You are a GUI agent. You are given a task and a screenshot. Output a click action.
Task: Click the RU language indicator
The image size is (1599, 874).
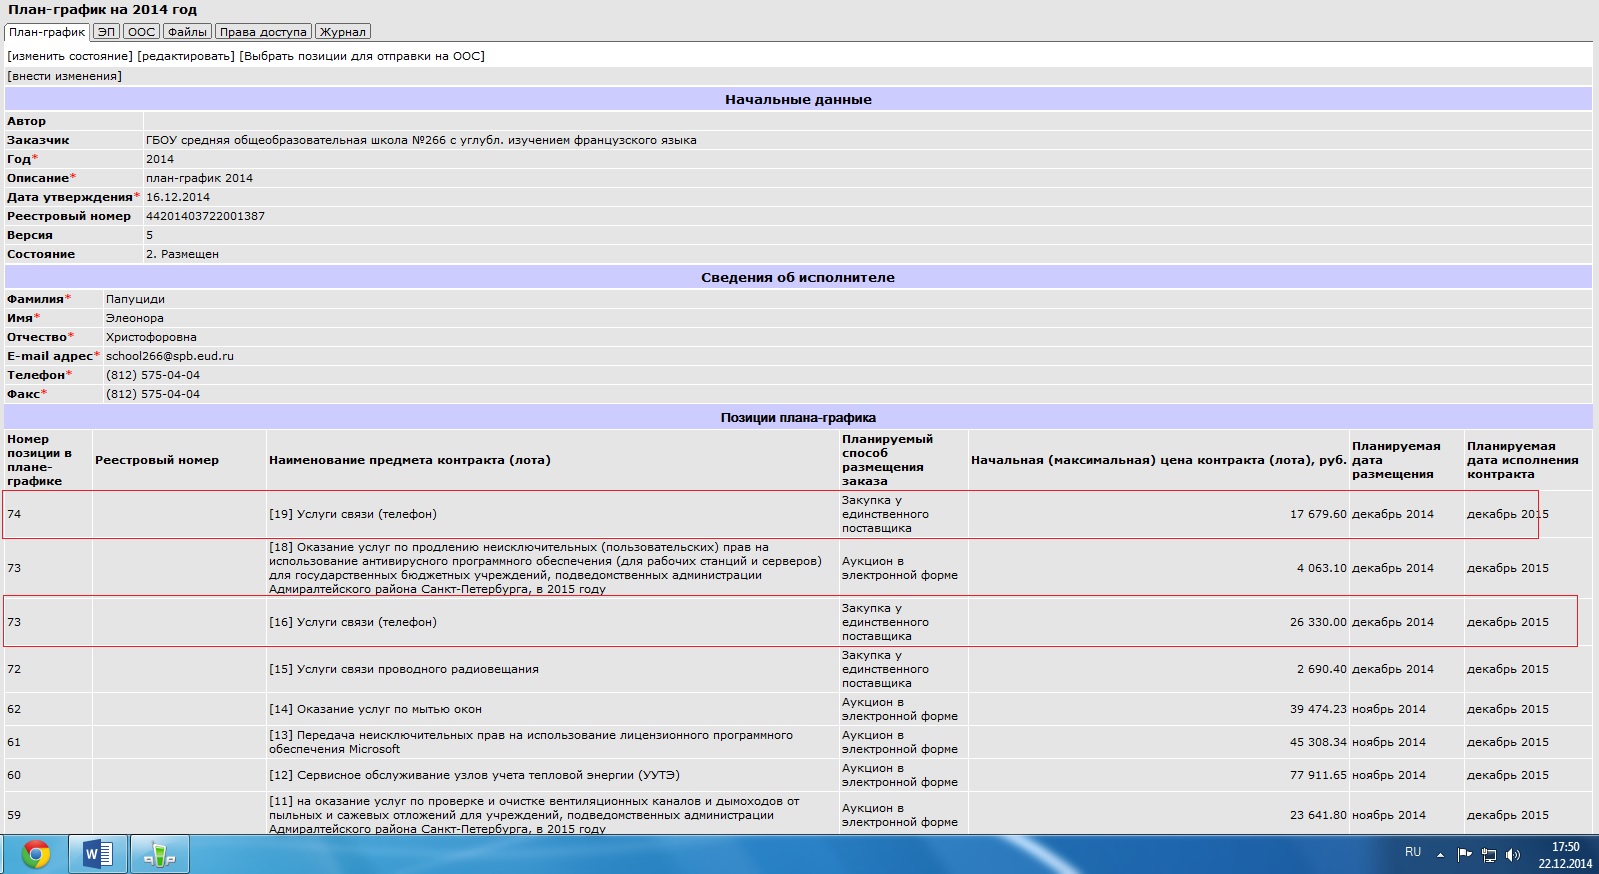1412,852
